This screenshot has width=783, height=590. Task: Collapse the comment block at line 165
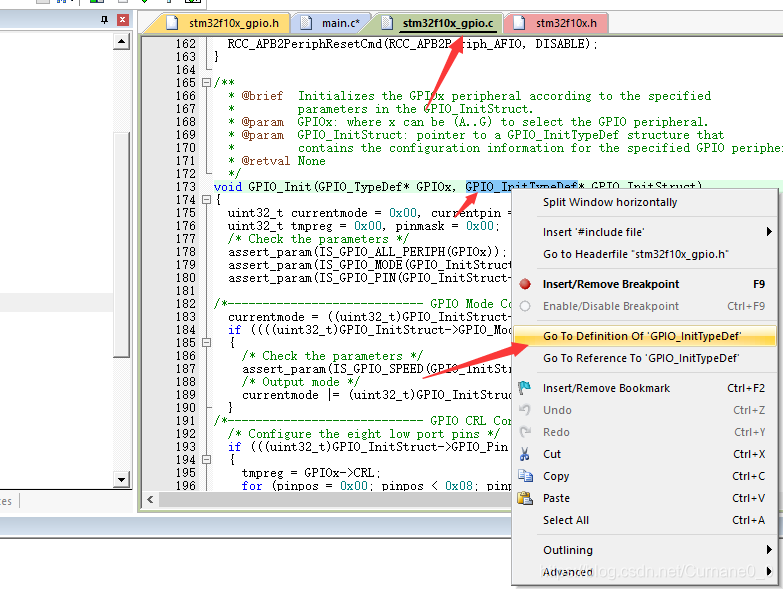pos(206,82)
